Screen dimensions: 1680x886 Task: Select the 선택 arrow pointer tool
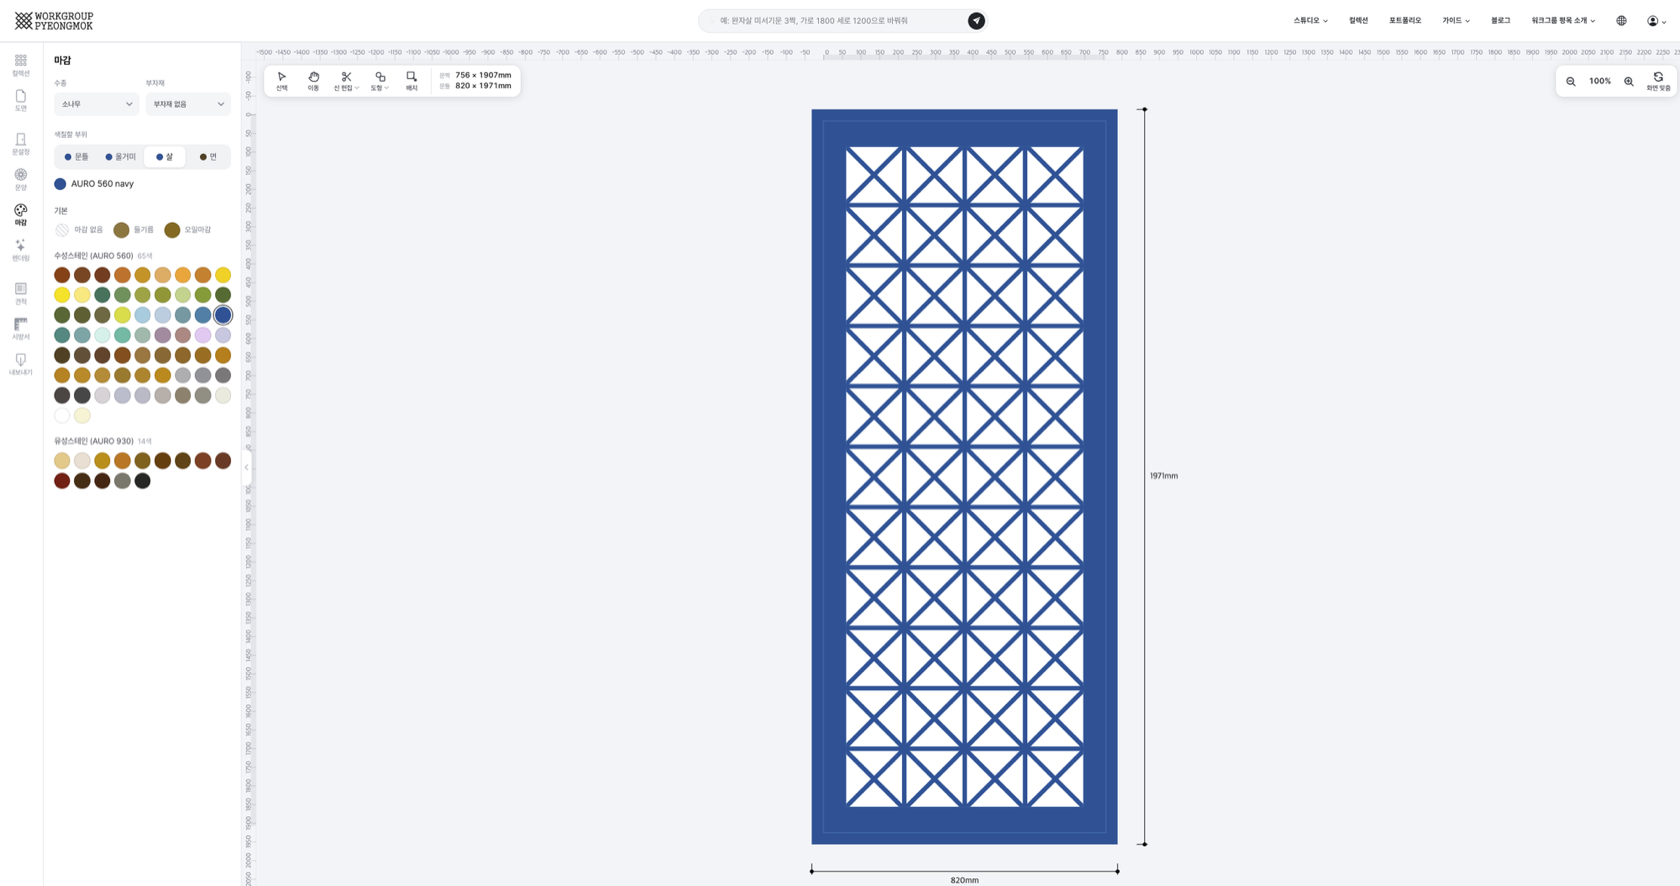pos(282,81)
